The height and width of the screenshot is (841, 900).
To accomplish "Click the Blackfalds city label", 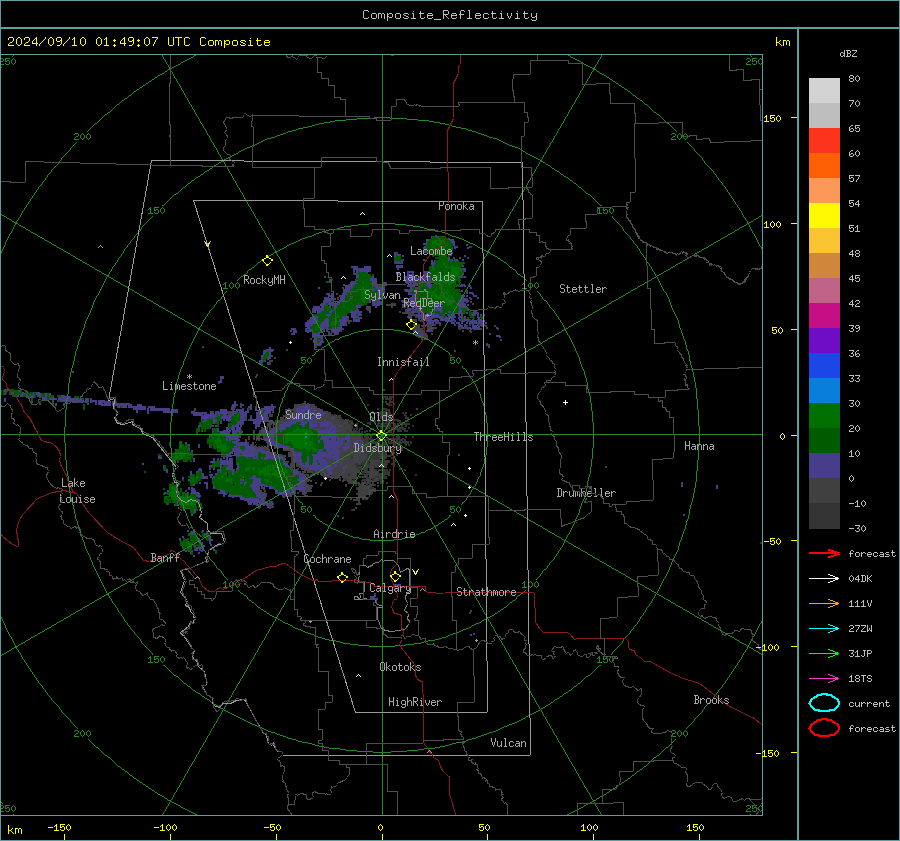I will tap(425, 277).
